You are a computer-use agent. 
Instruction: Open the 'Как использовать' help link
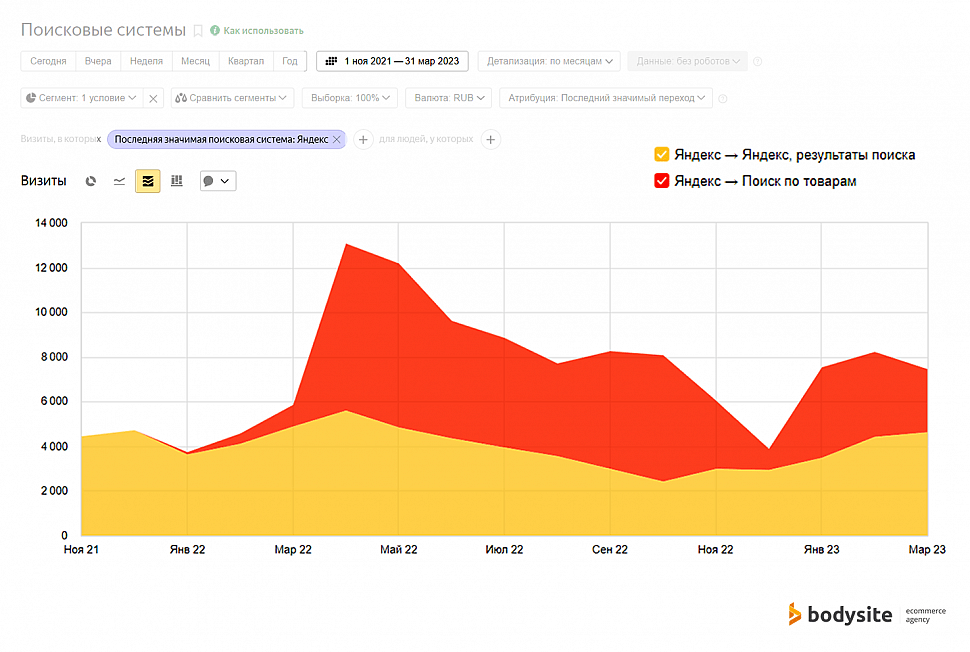264,30
